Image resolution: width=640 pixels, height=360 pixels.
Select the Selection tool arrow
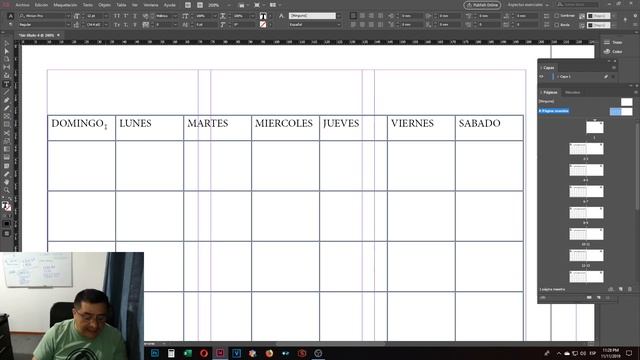(x=7, y=43)
